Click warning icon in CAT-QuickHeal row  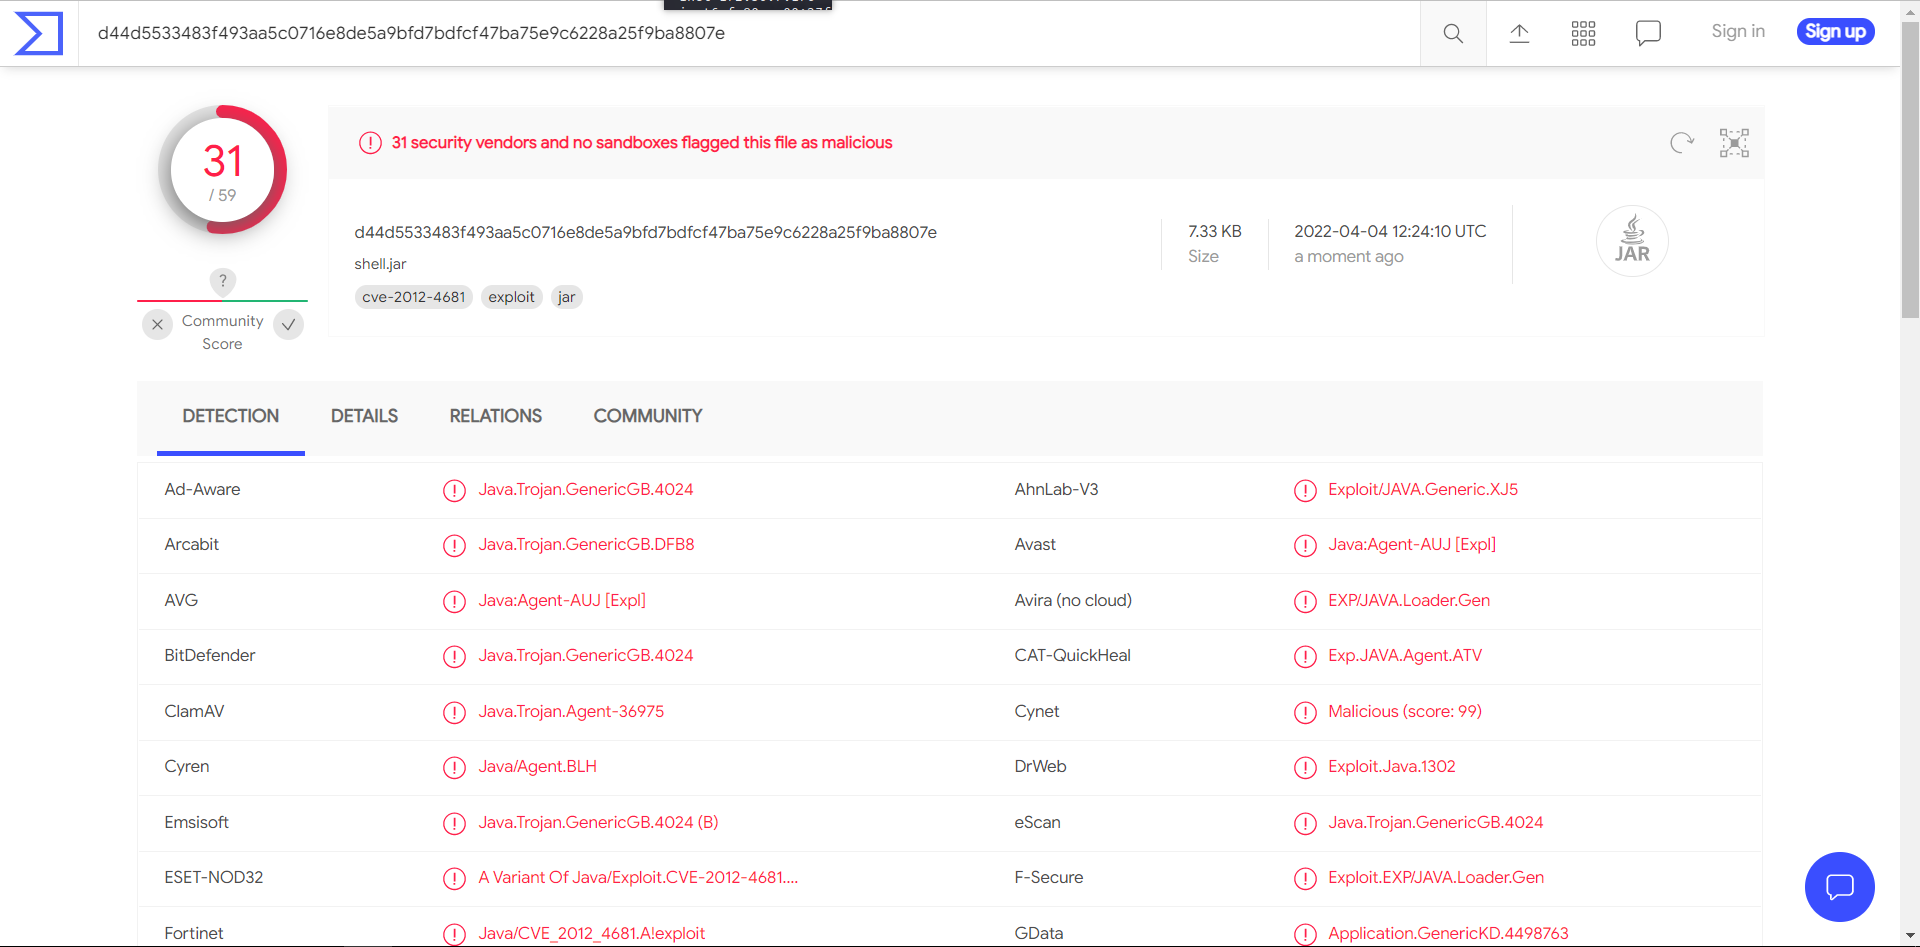click(1305, 656)
